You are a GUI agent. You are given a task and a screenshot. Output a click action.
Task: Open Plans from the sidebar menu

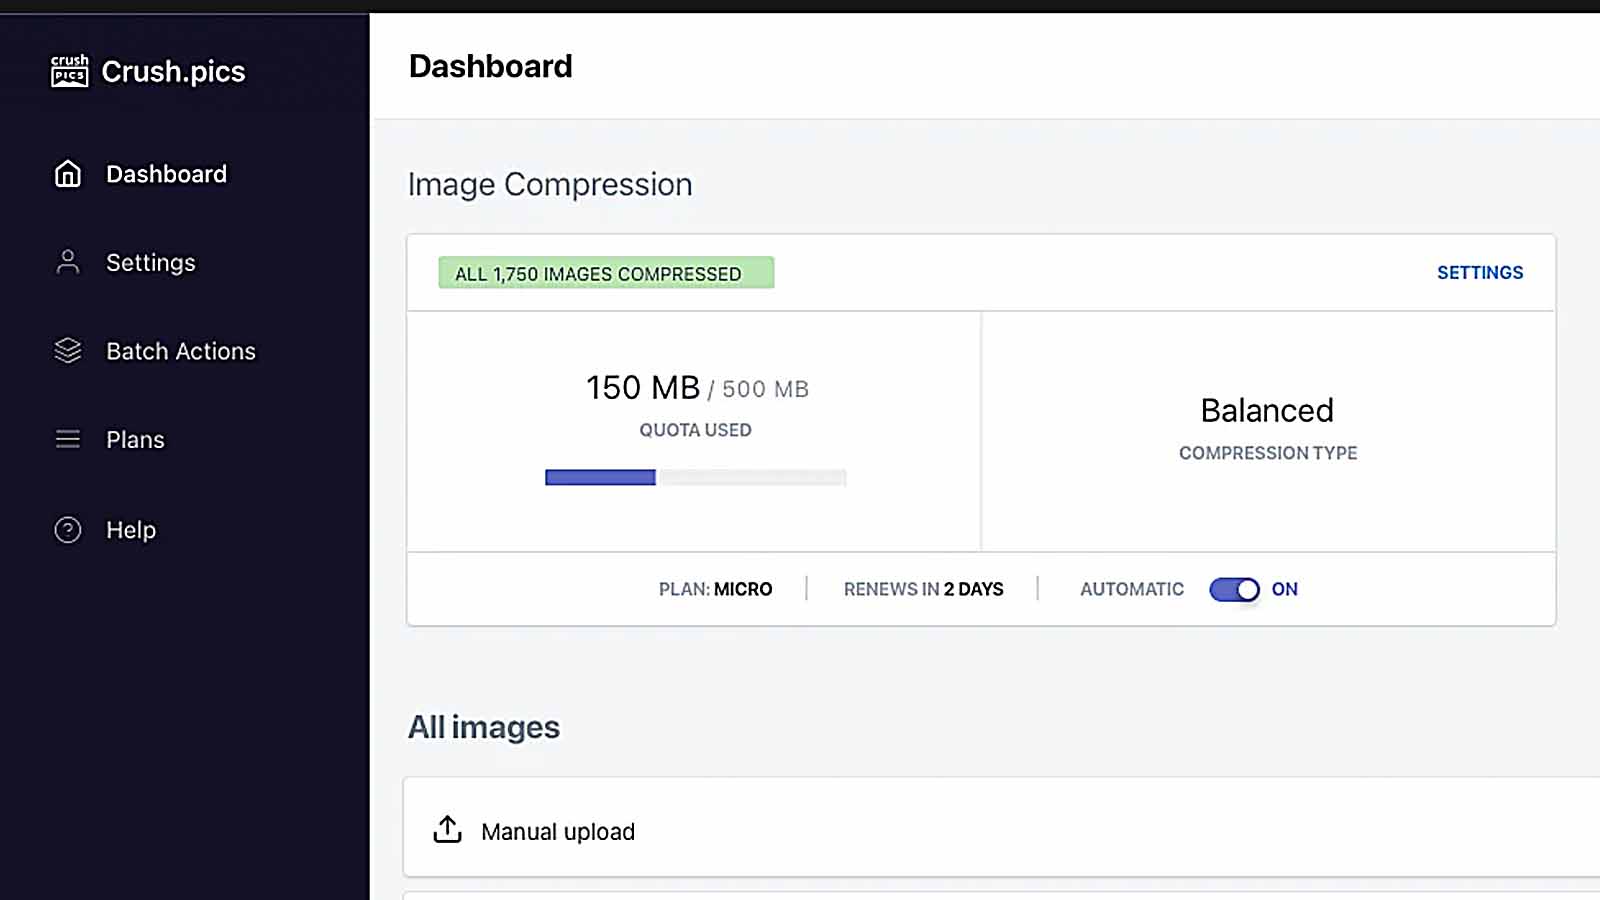[134, 439]
